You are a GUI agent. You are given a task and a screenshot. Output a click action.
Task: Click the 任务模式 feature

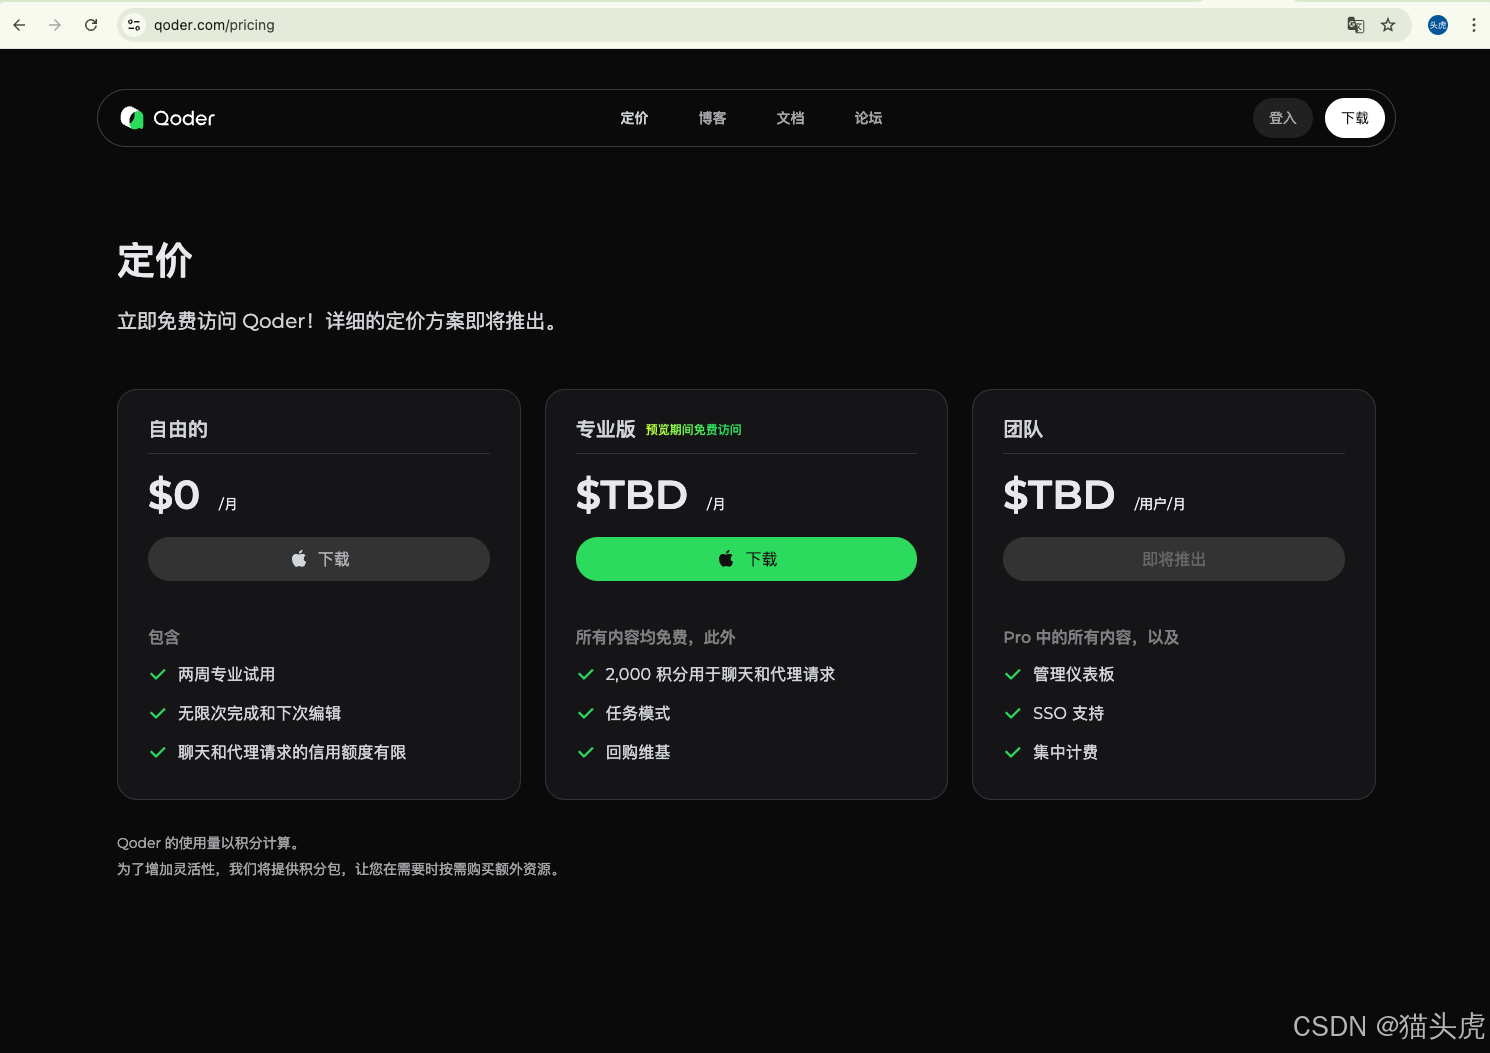point(638,713)
